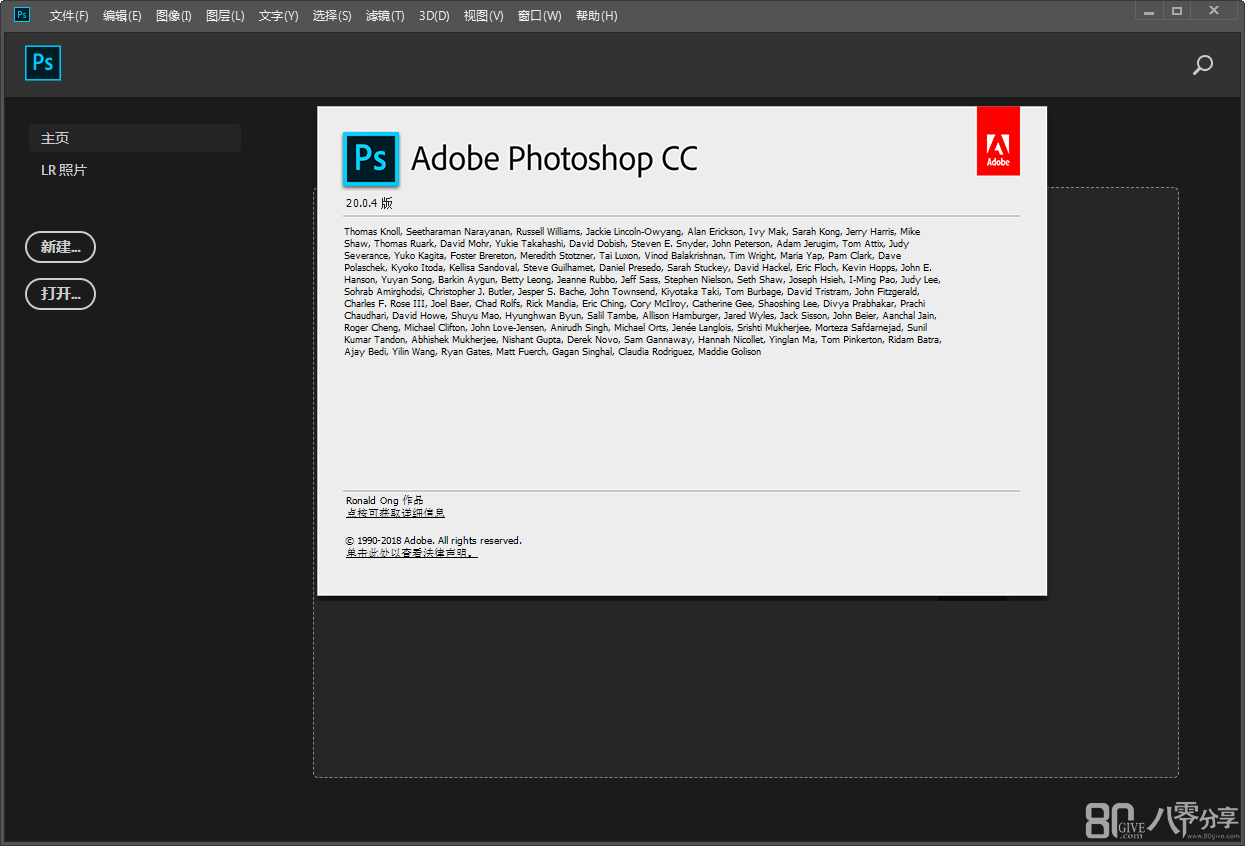Open the 3D(D) menu

tap(434, 16)
